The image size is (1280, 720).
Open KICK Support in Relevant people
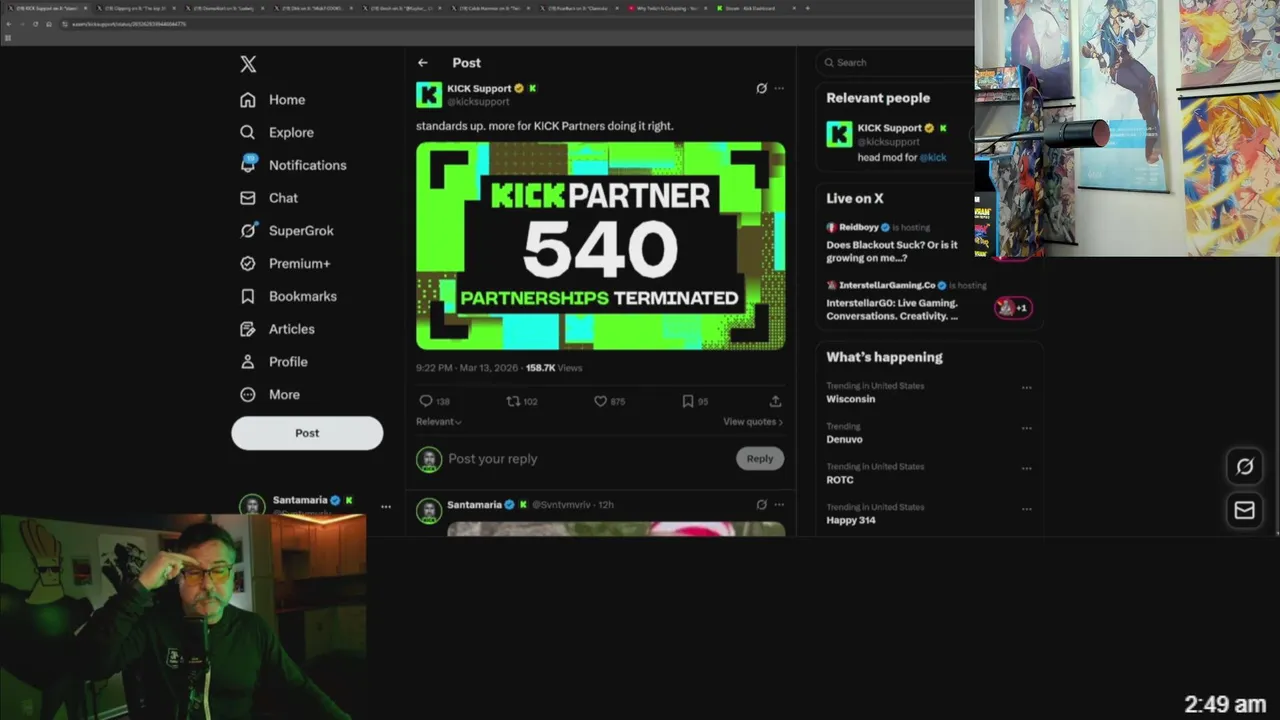click(x=889, y=128)
